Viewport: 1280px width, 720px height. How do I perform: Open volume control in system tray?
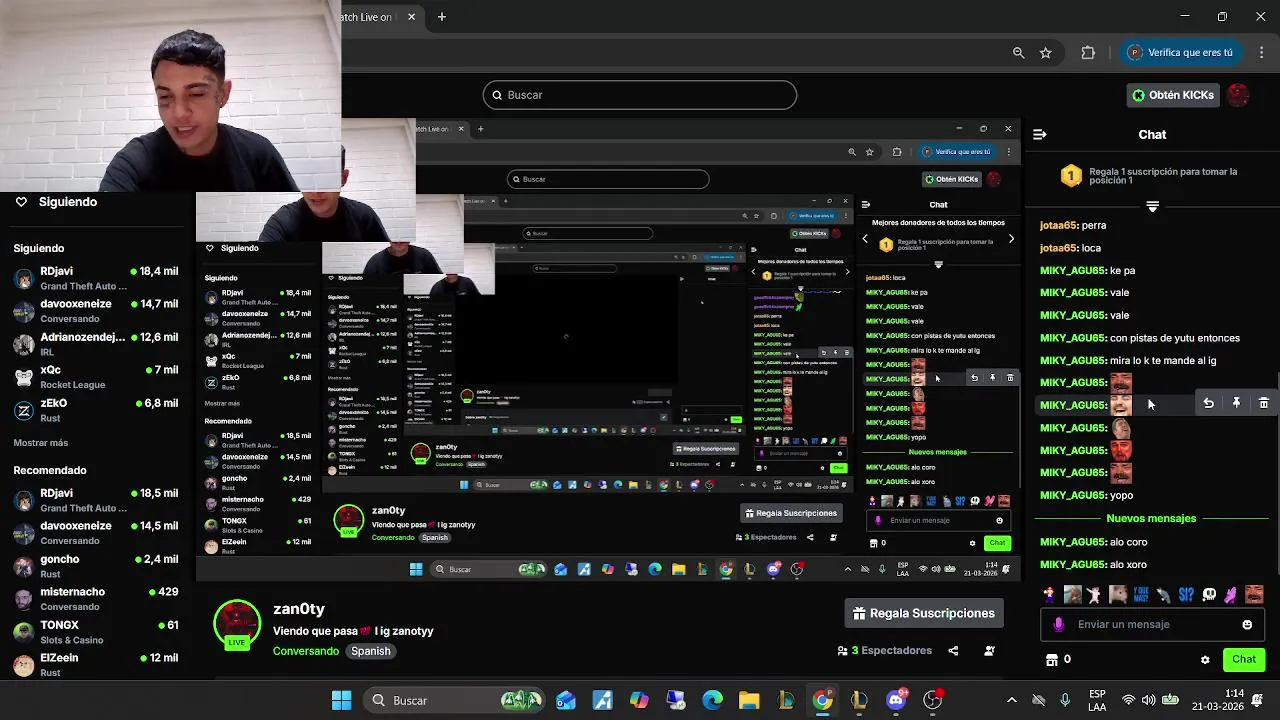click(x=1148, y=700)
